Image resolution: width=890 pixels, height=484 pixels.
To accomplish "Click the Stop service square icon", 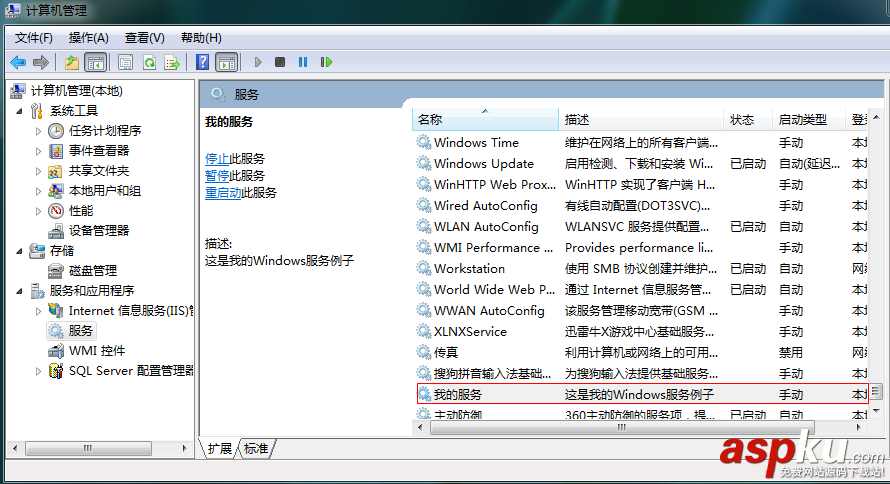I will 280,62.
